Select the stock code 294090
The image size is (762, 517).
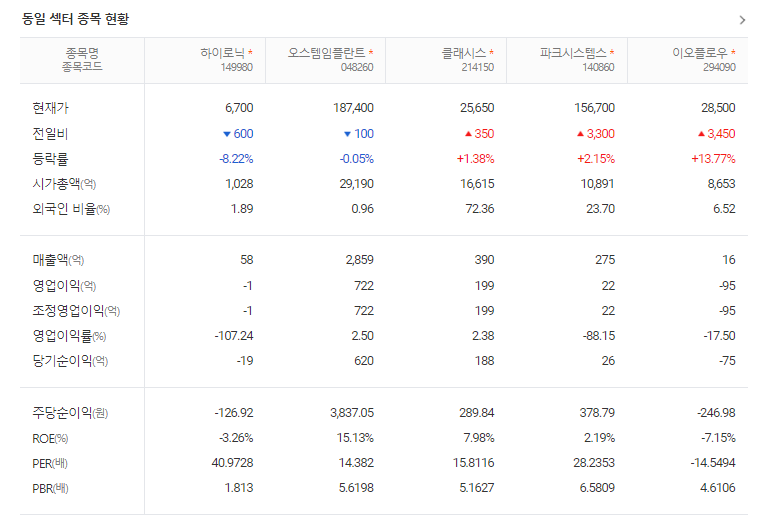click(719, 67)
